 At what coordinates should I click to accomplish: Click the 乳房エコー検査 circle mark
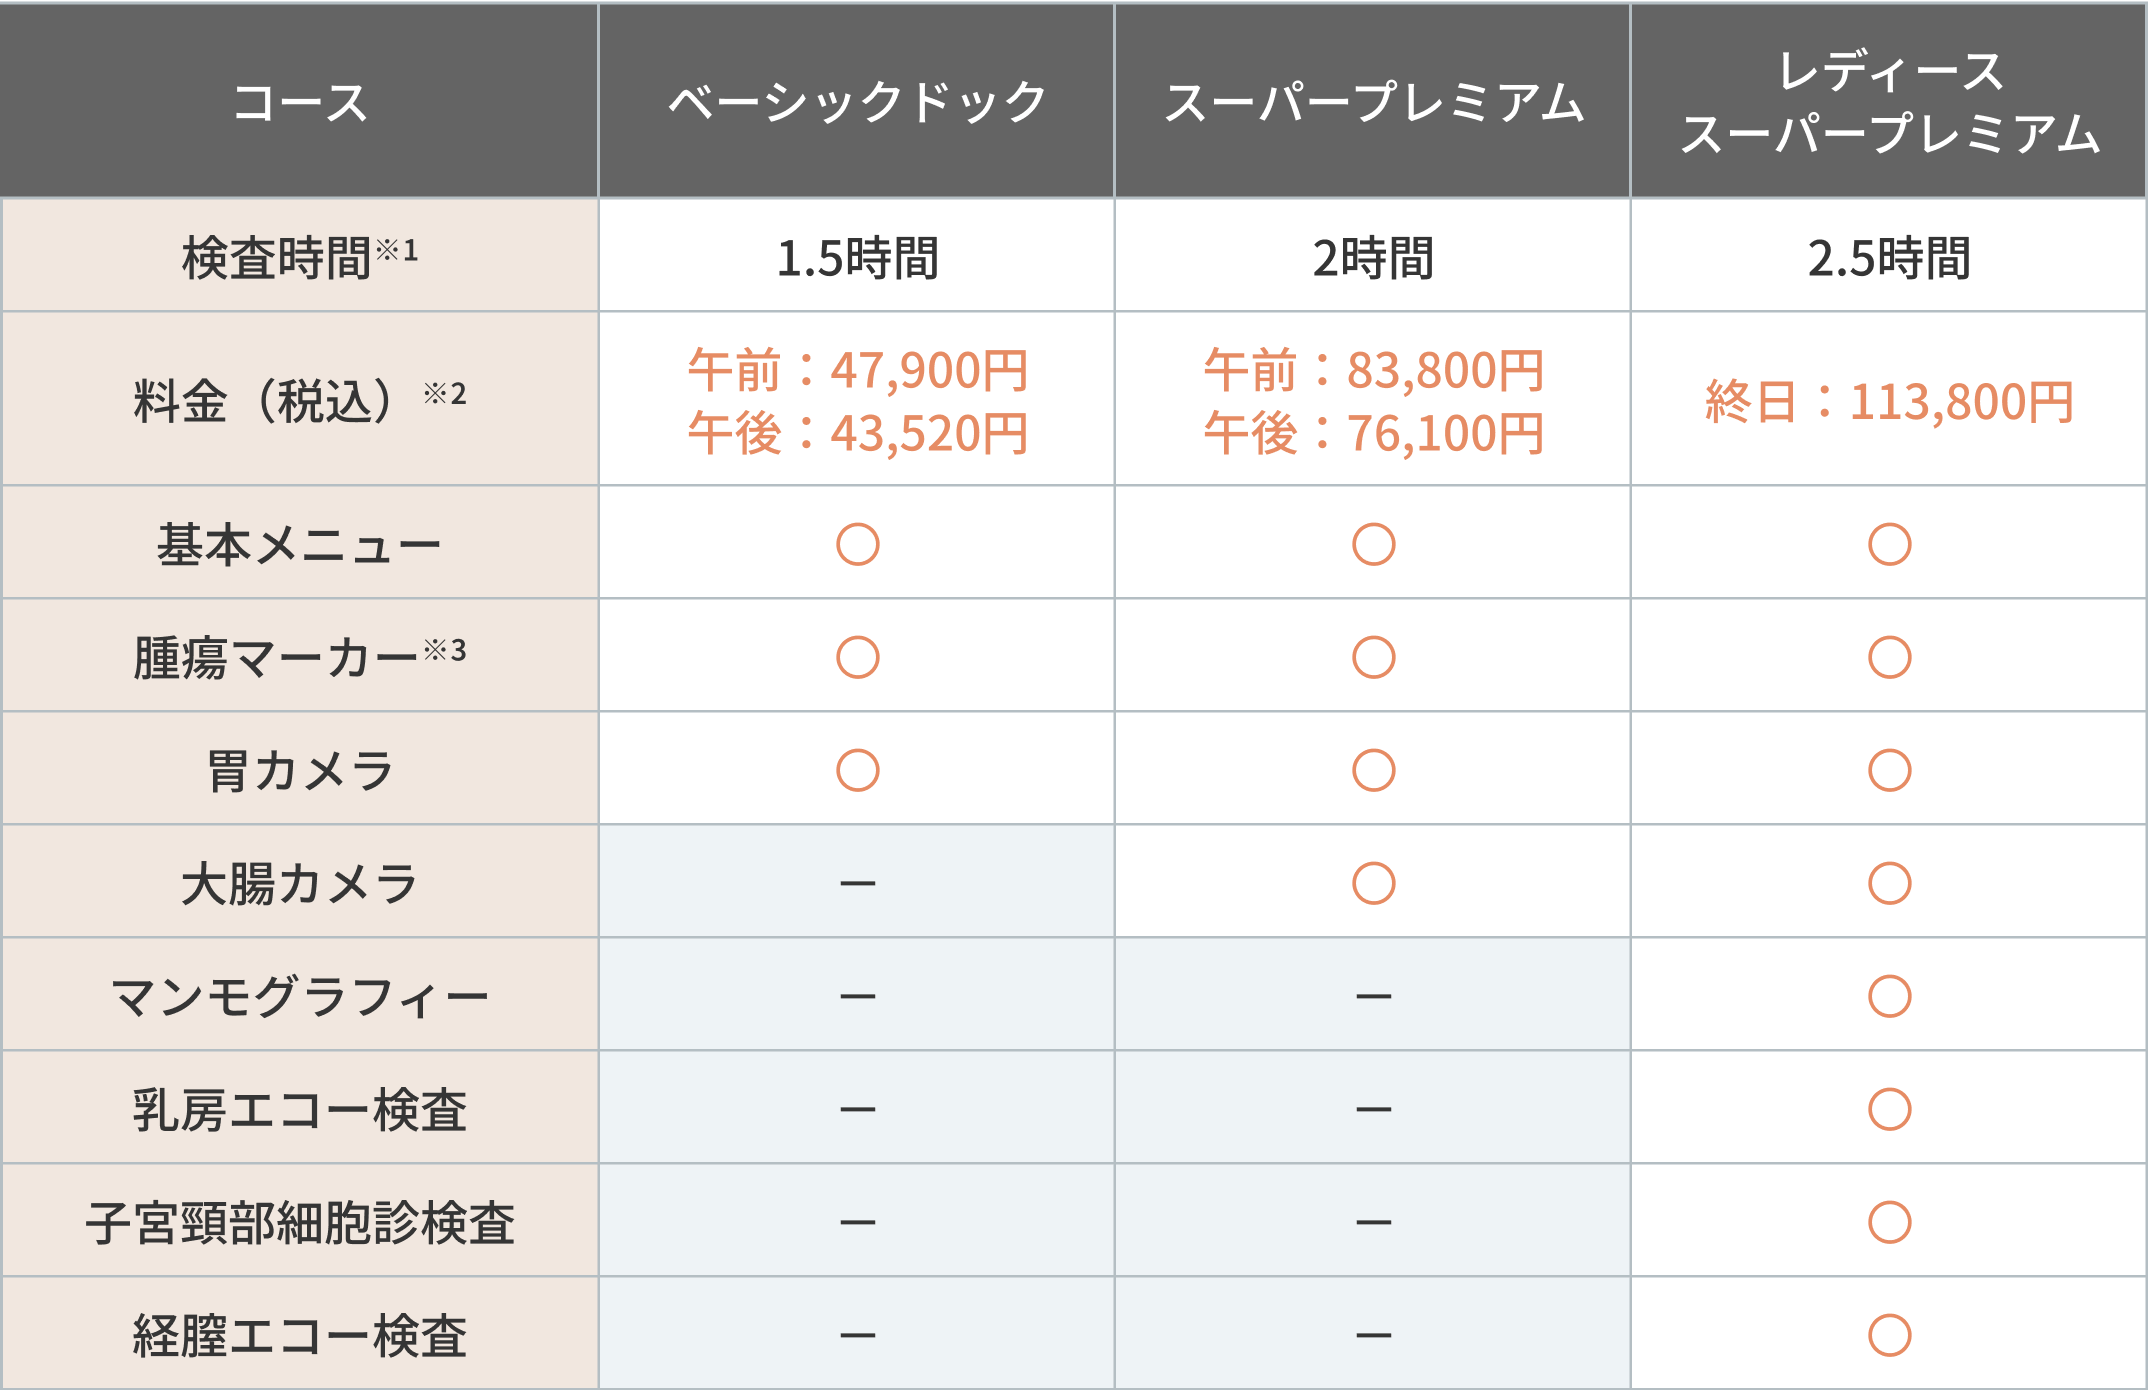coord(1889,1109)
